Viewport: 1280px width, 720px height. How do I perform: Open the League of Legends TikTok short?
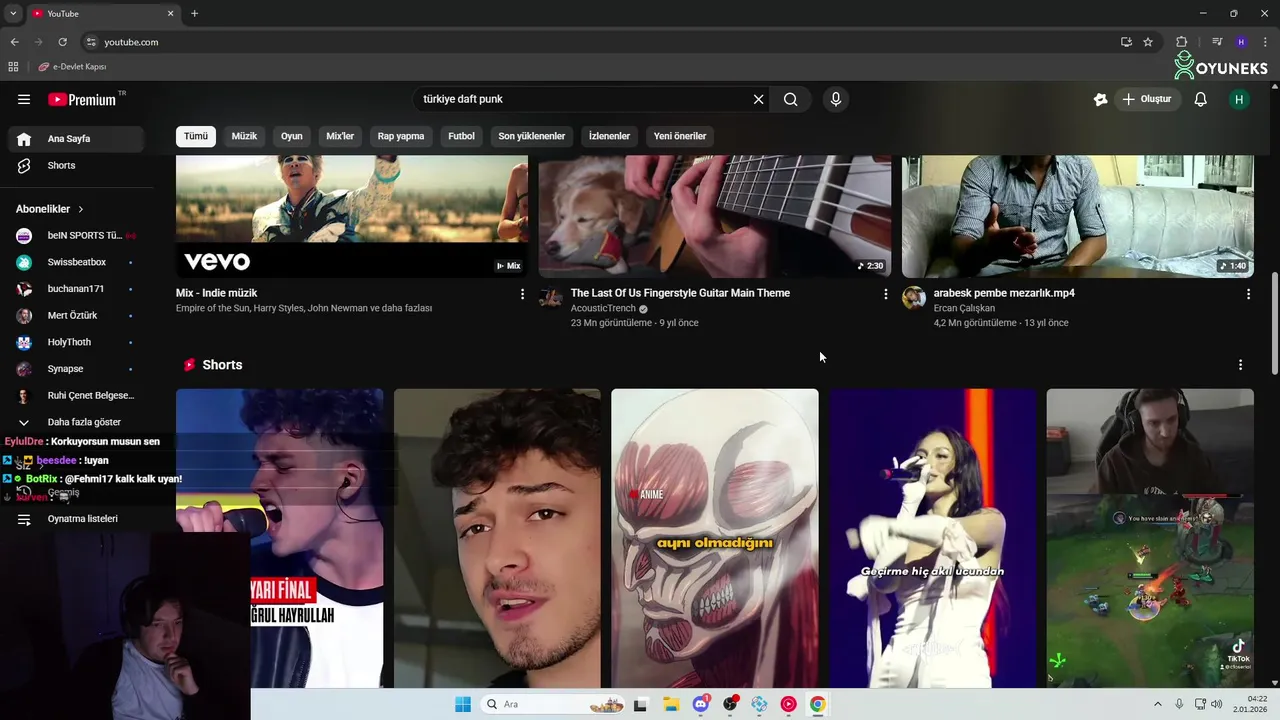click(x=1150, y=538)
